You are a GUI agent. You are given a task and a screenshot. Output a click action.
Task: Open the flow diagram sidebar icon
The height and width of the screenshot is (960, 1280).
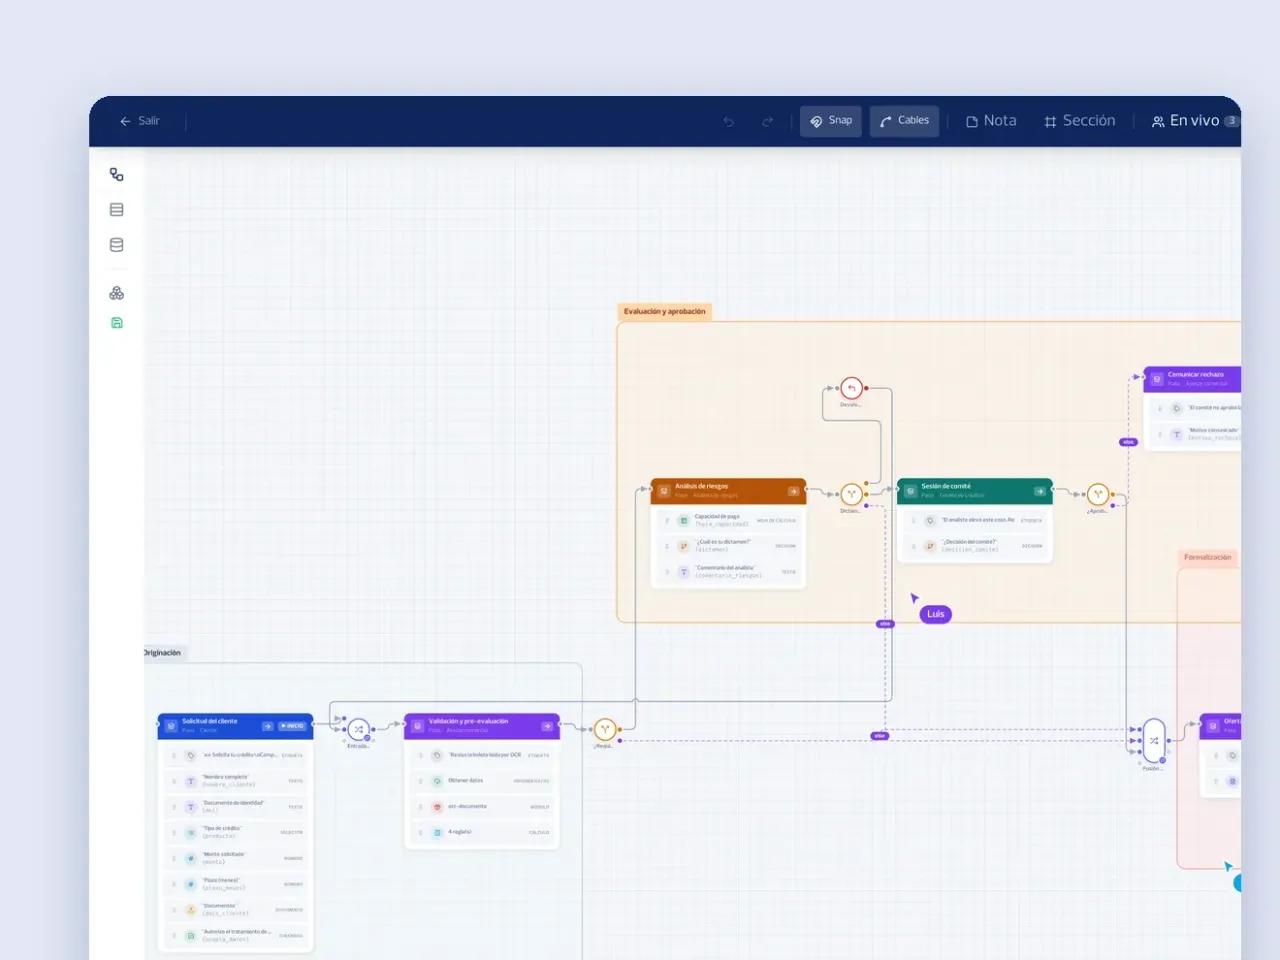[x=117, y=175]
